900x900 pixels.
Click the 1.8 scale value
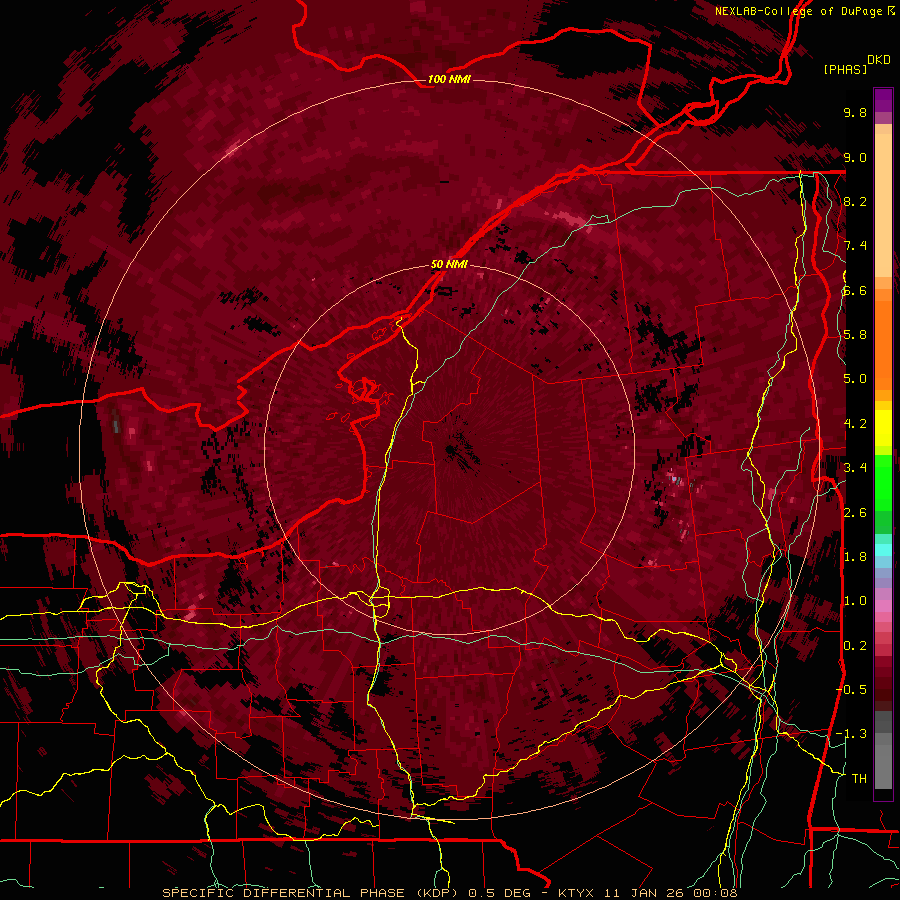pyautogui.click(x=855, y=557)
